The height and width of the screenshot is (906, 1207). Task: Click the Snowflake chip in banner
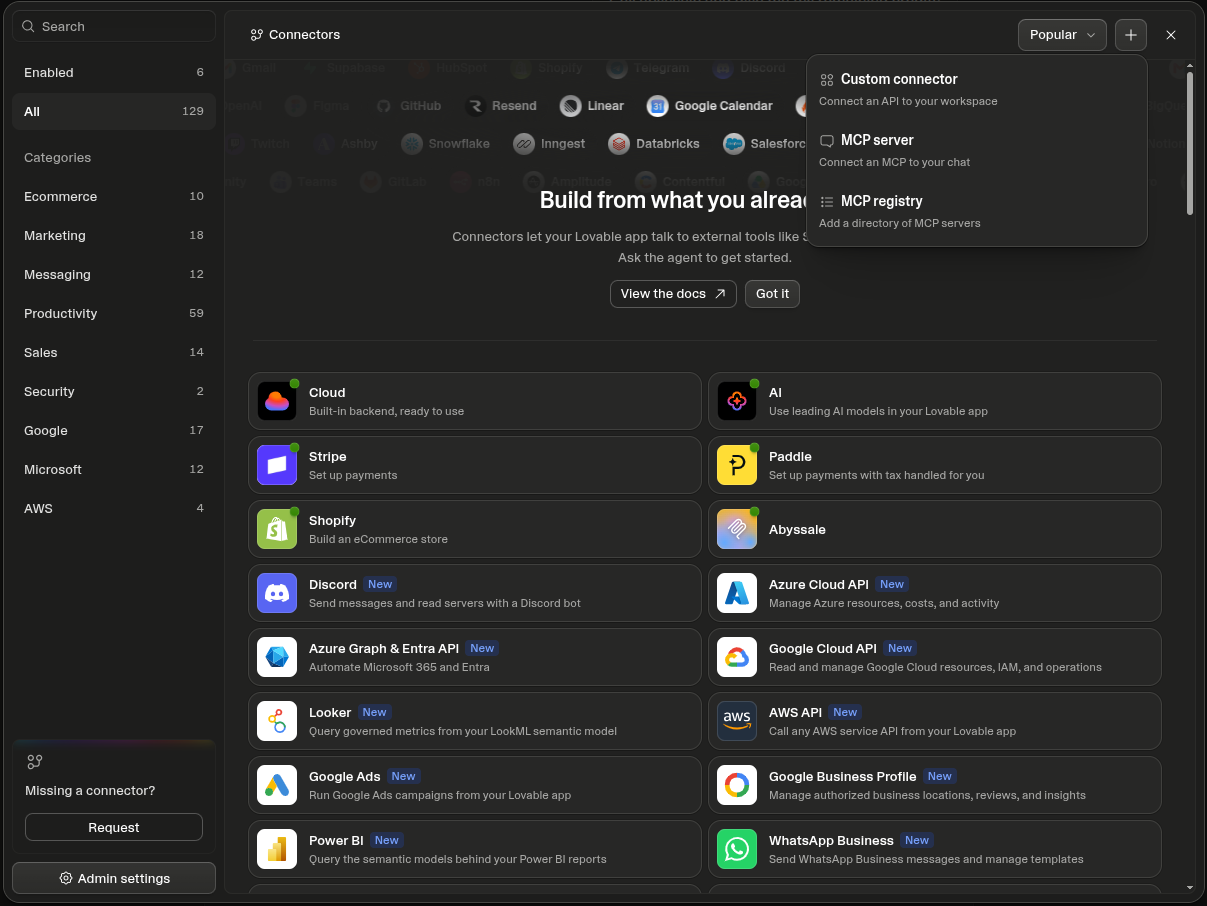[446, 144]
